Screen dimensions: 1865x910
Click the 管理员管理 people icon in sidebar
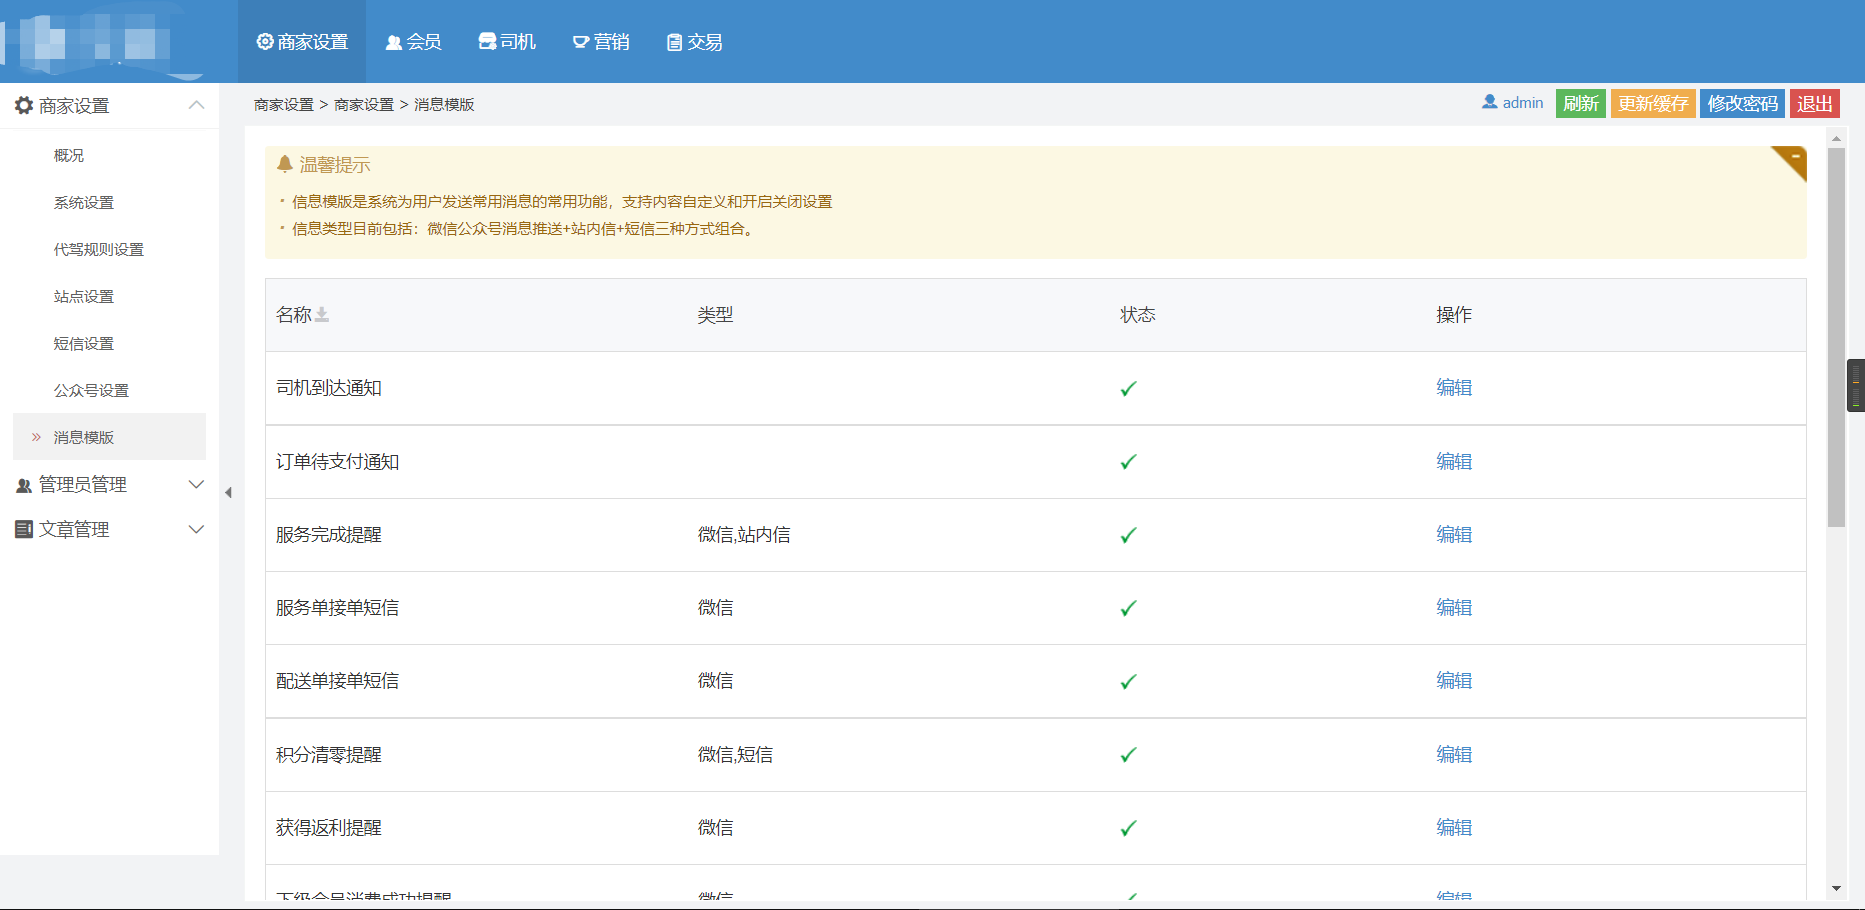pos(22,485)
